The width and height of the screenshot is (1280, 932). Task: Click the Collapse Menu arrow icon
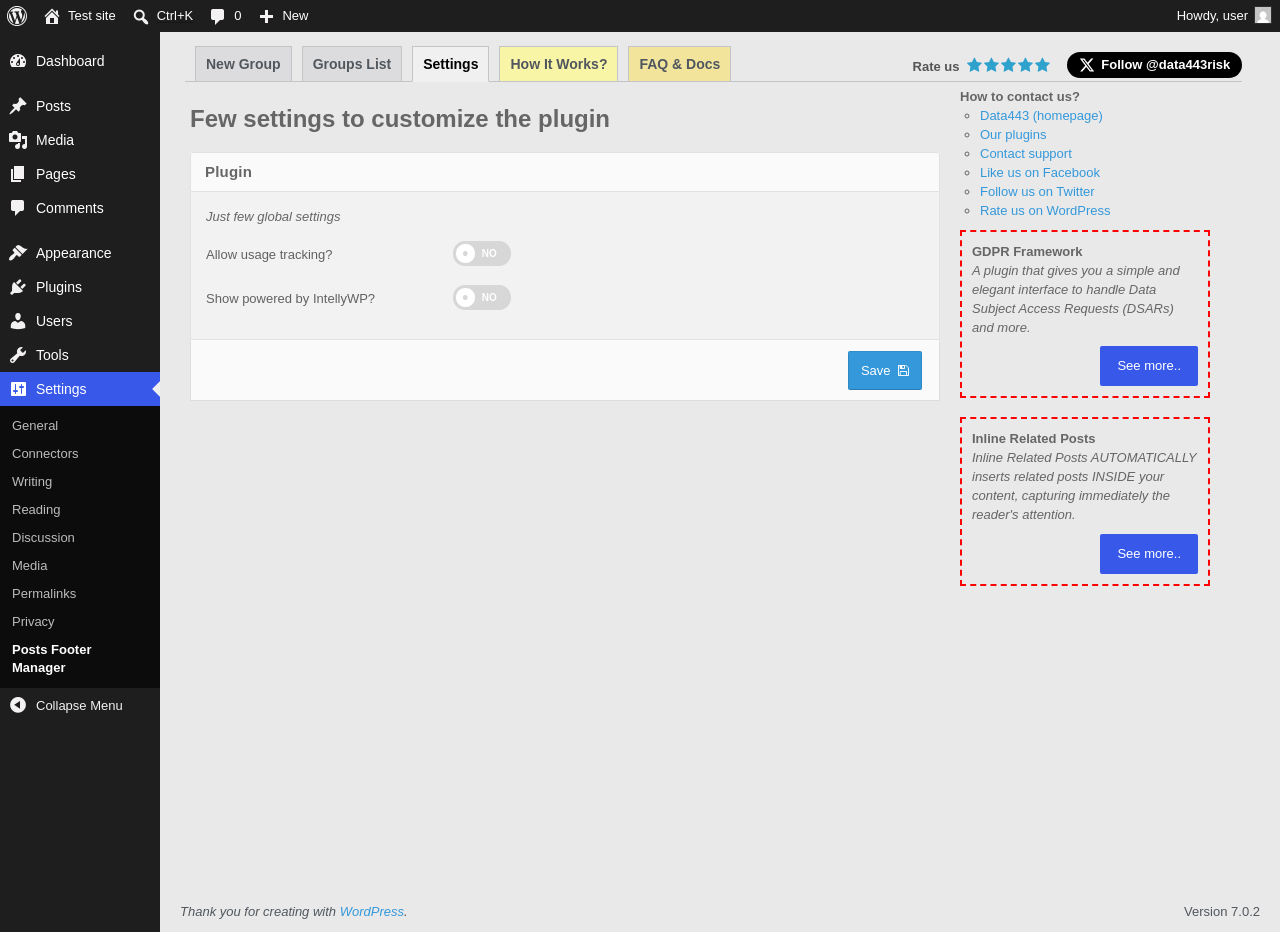(18, 705)
